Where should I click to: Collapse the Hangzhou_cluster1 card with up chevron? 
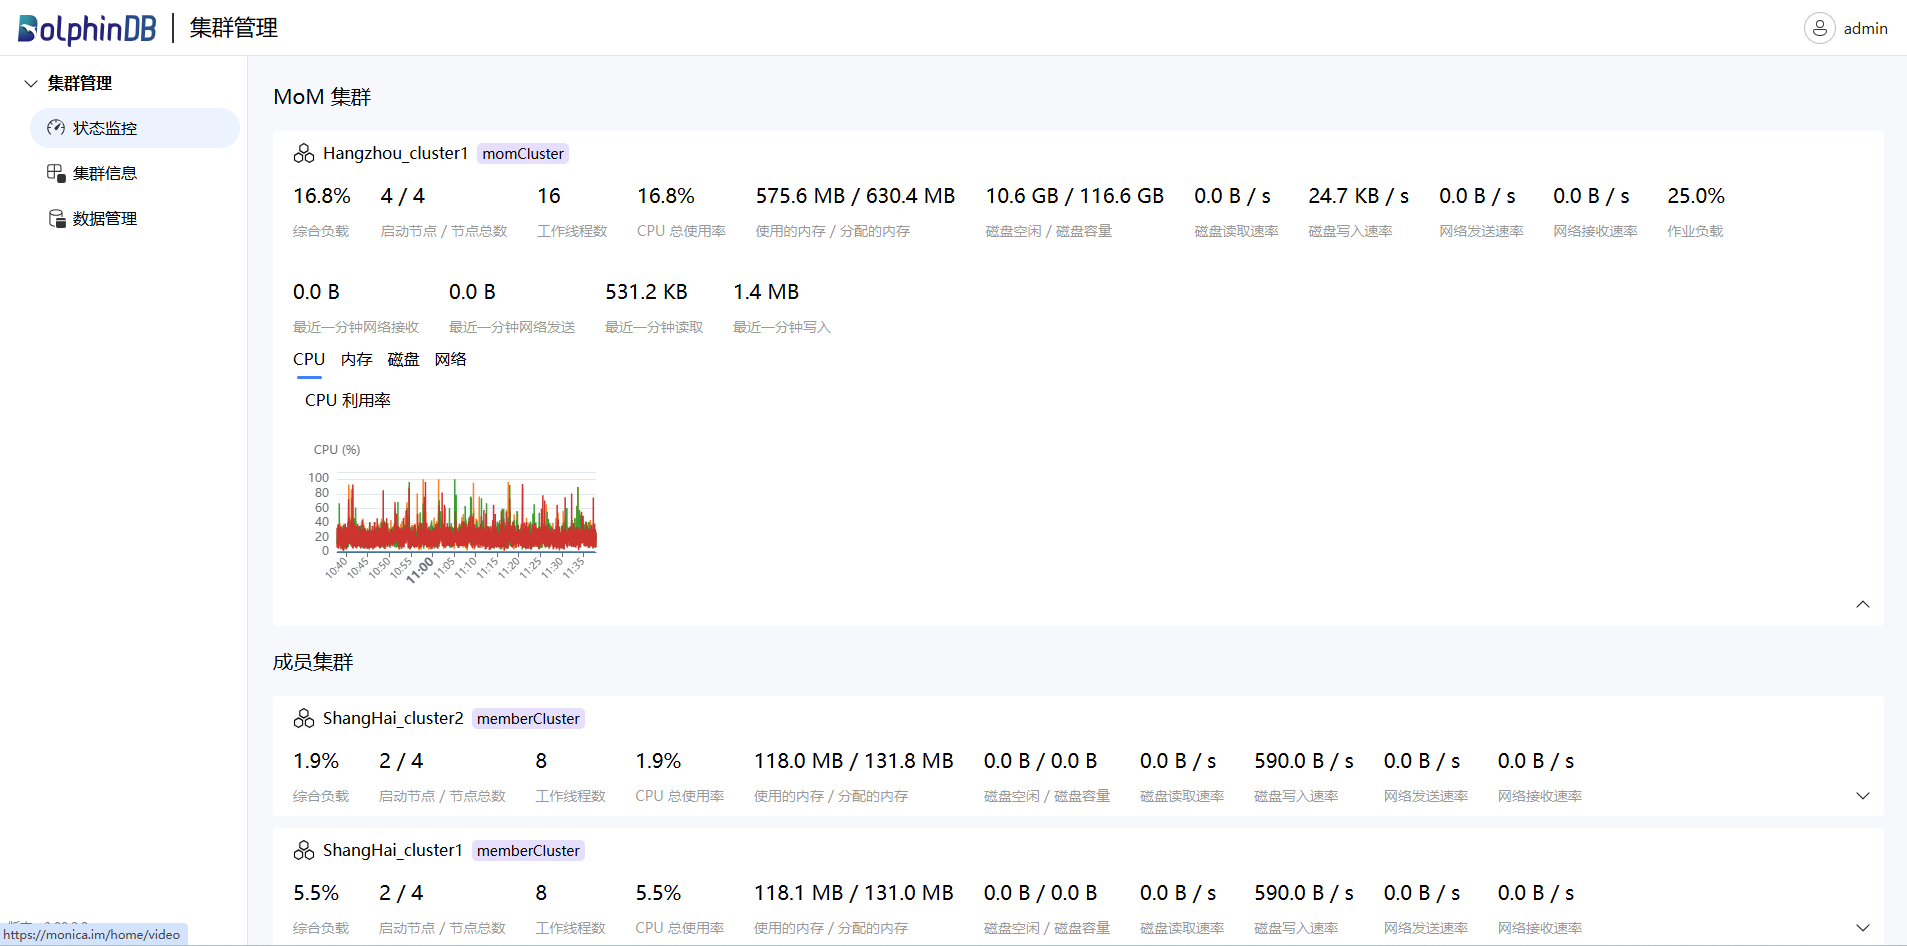[1863, 604]
